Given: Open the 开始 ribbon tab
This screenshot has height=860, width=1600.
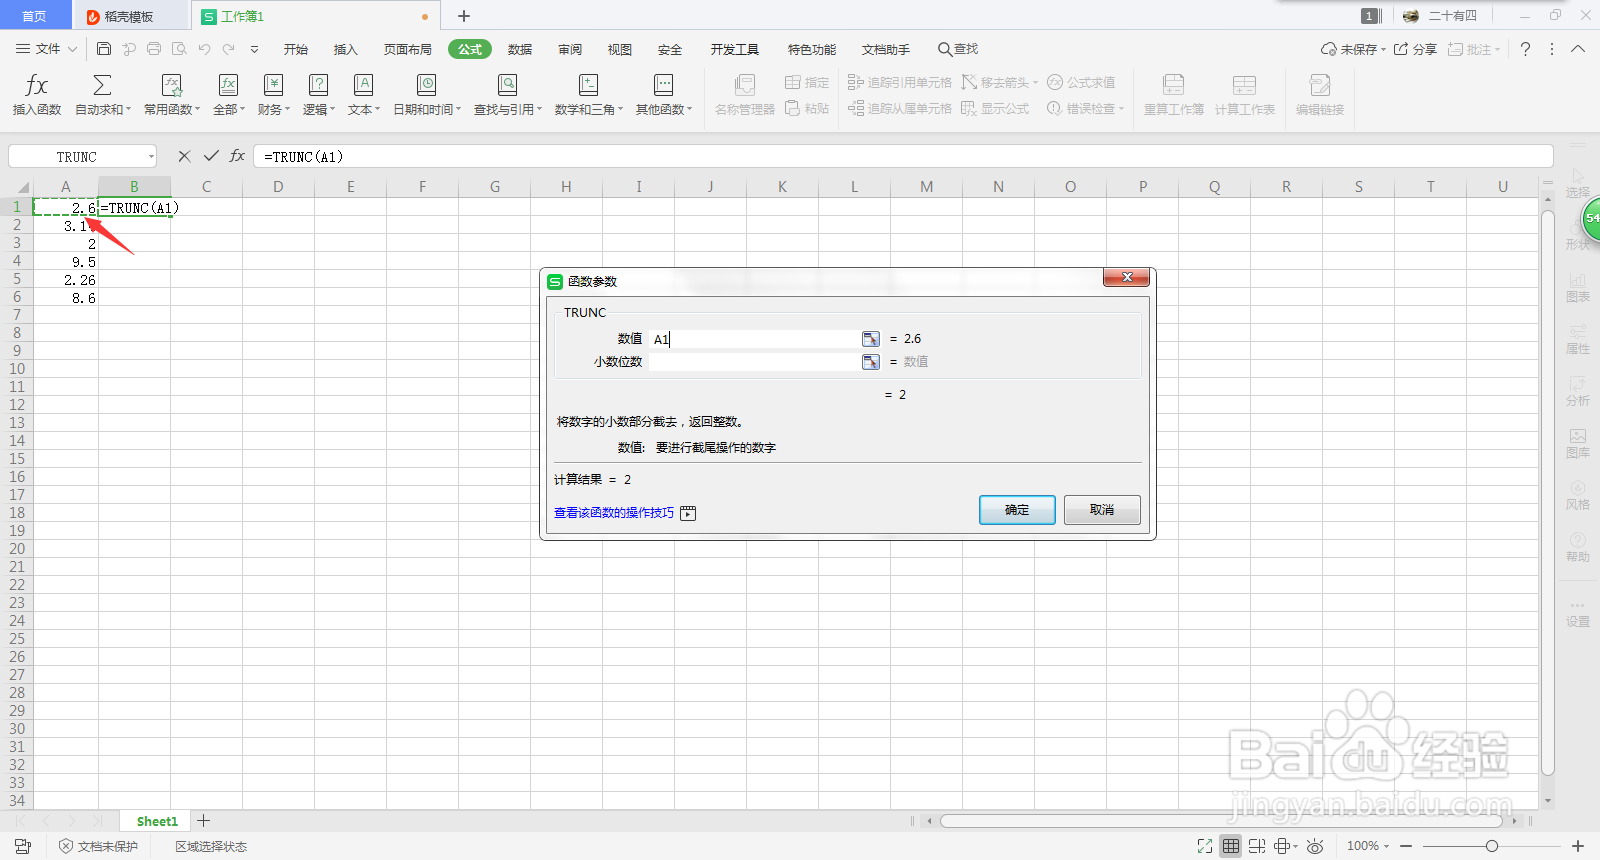Looking at the screenshot, I should pos(295,49).
